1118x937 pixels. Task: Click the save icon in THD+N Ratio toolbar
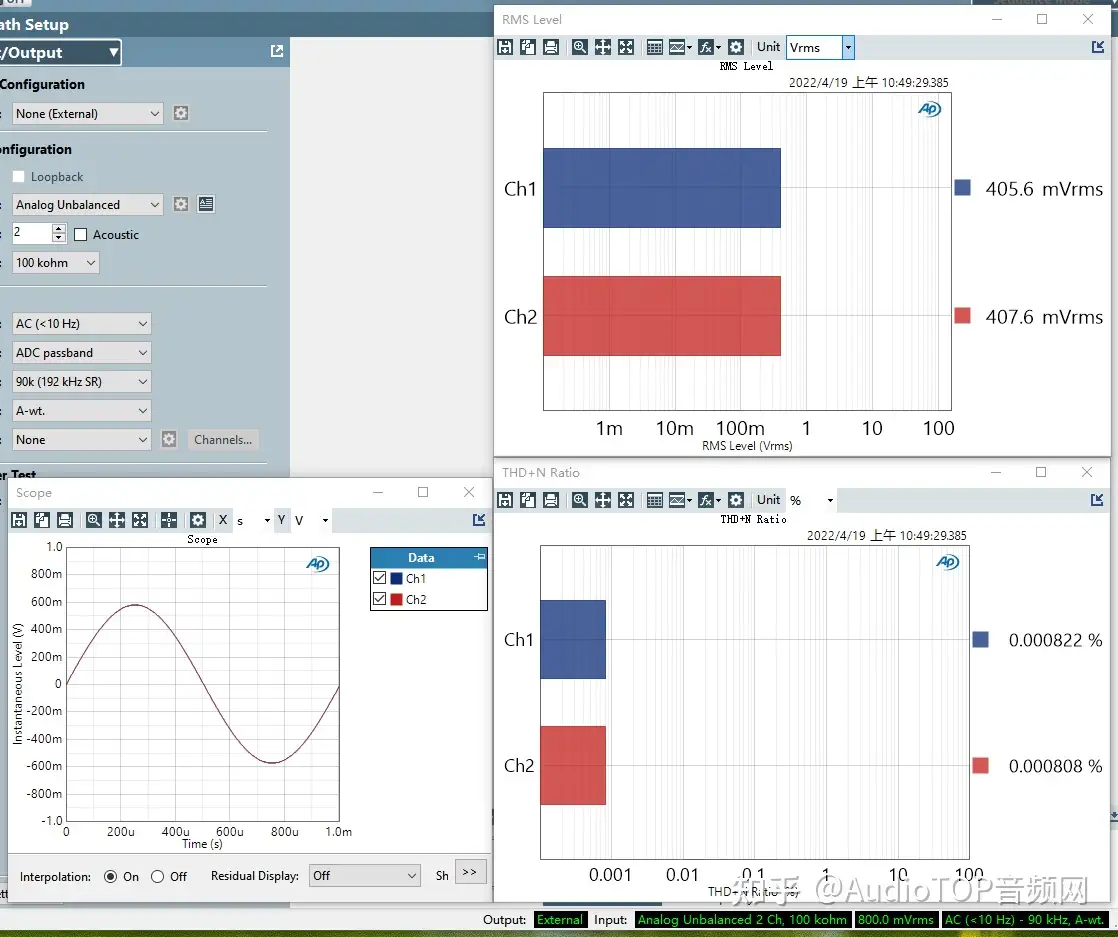coord(505,500)
